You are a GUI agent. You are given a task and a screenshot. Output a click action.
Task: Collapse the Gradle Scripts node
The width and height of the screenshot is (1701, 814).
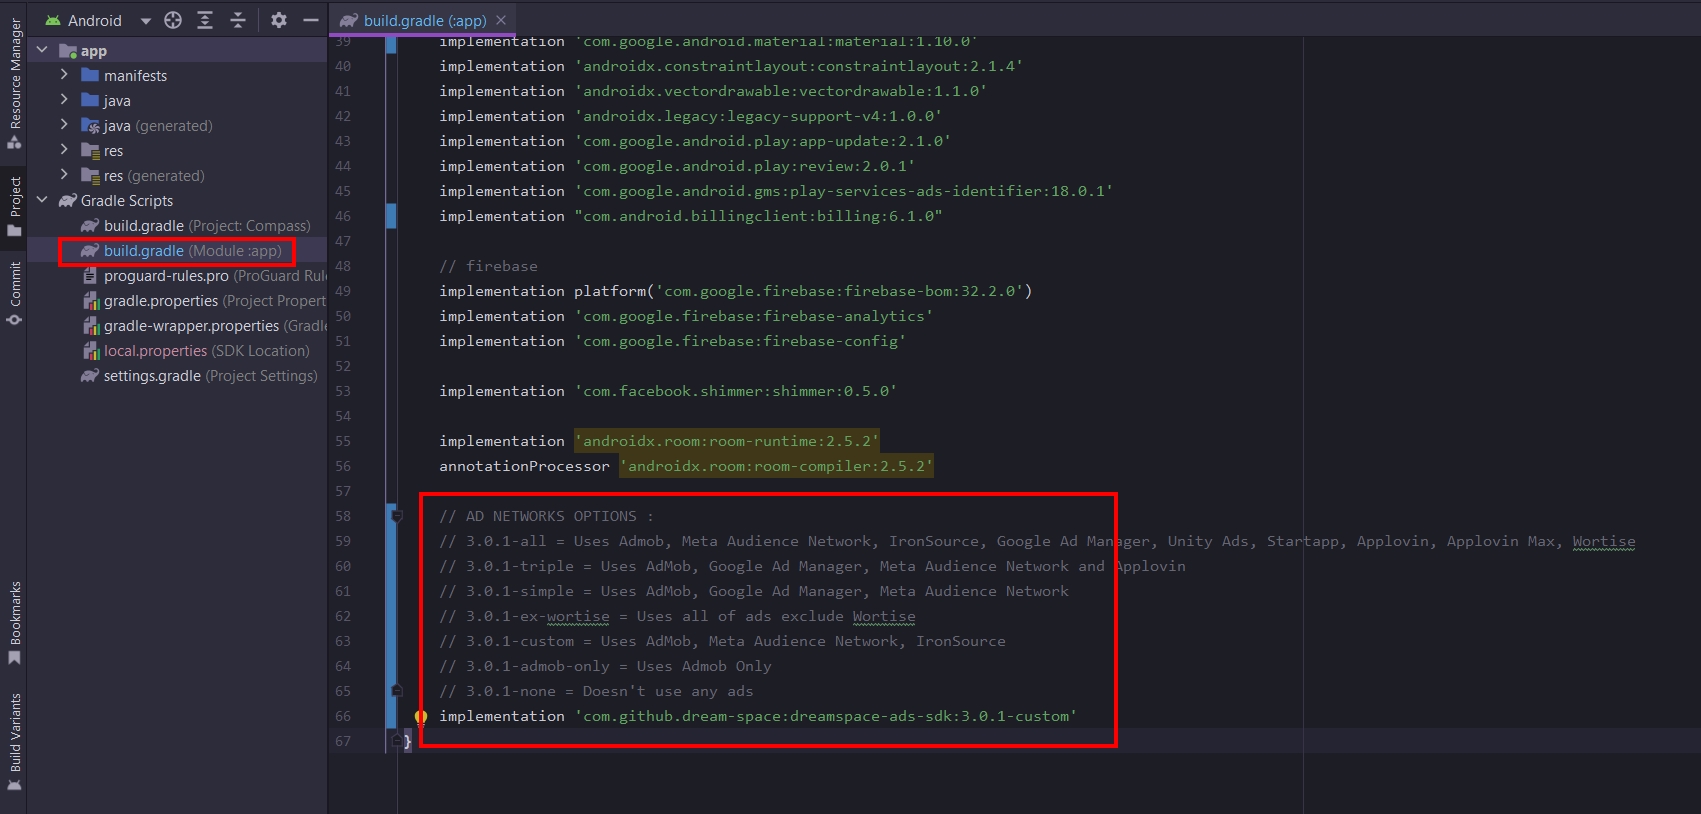tap(42, 200)
